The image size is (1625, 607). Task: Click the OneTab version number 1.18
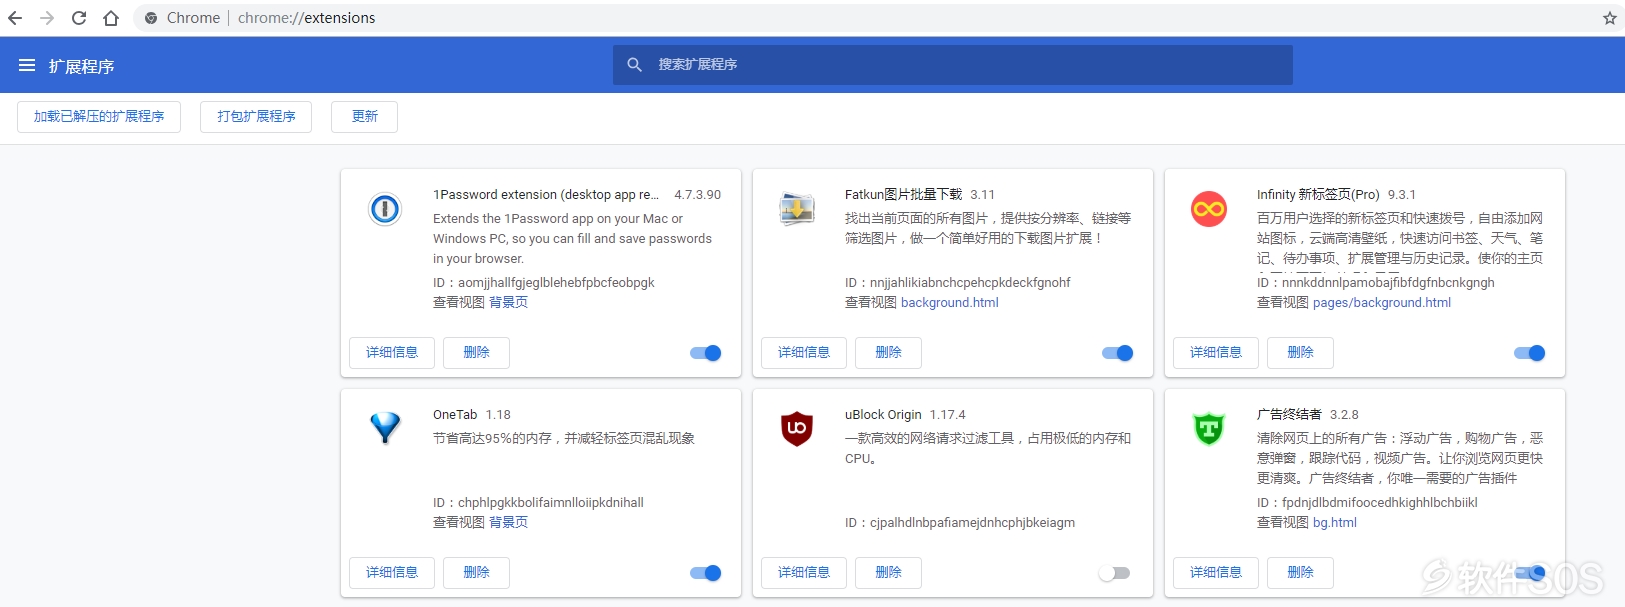[498, 415]
